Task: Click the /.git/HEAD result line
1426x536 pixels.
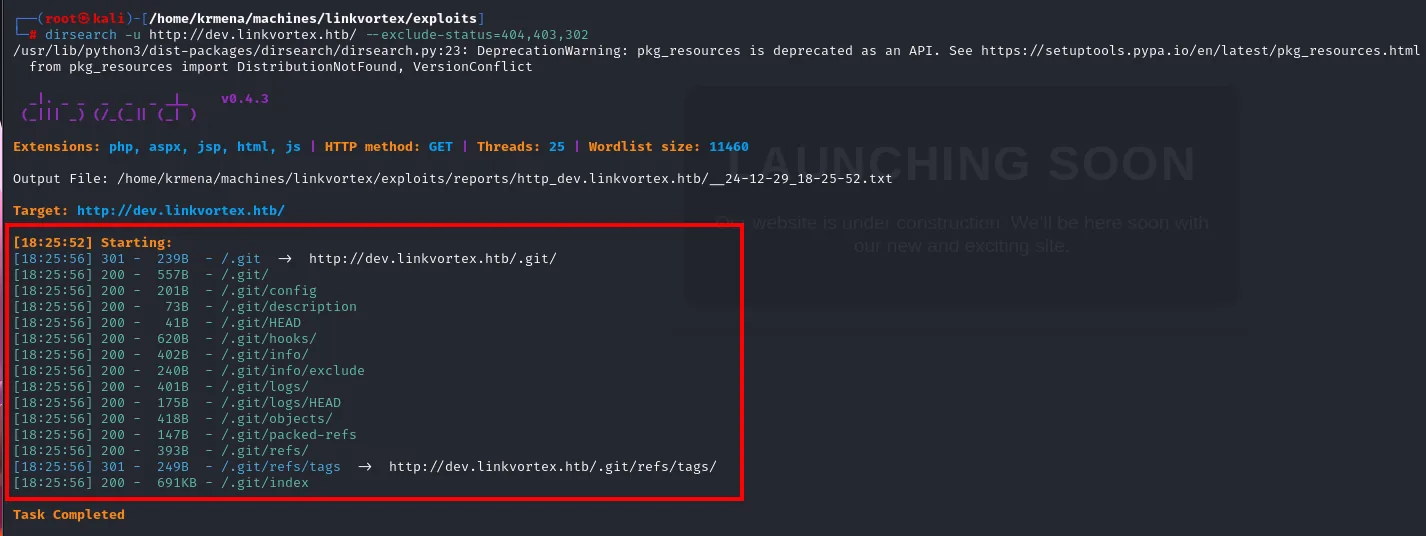Action: click(157, 323)
